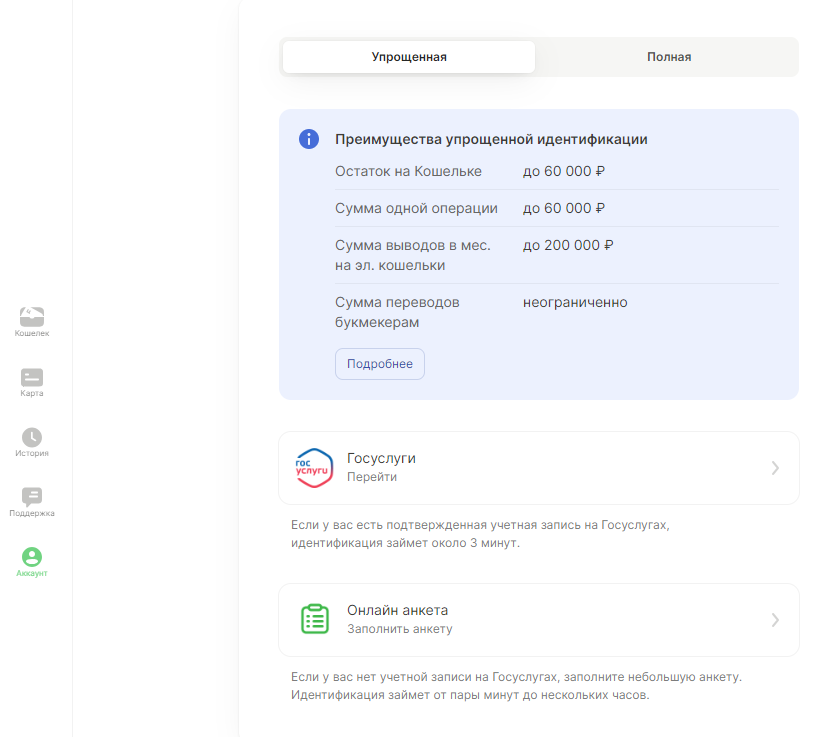Click the text about filling небольшую анкету
Screen dimensions: 833x737
pos(516,686)
